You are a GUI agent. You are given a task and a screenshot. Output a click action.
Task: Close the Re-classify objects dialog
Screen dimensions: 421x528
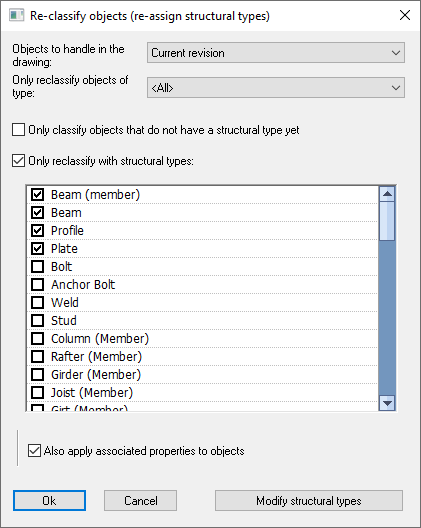(404, 15)
